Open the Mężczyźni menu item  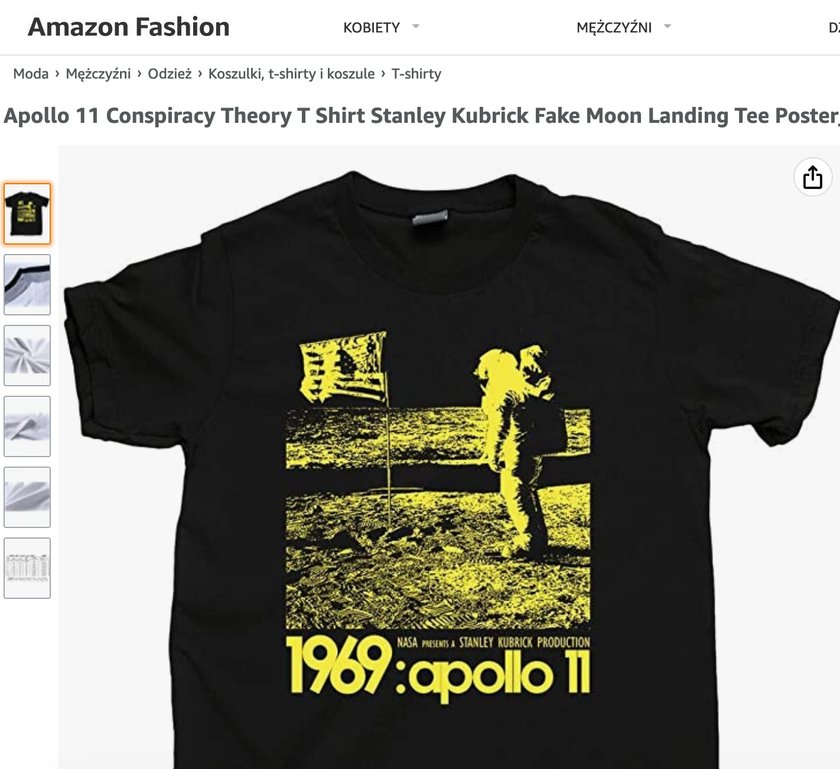pos(614,27)
